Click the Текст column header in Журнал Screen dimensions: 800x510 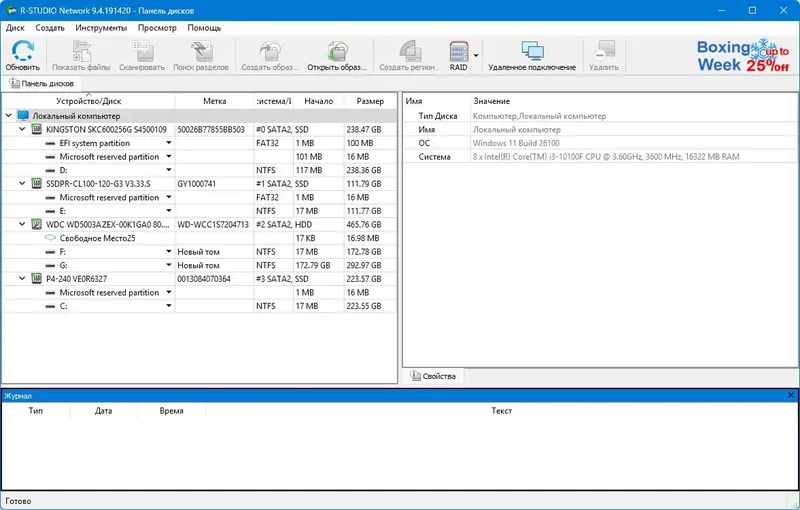coord(501,411)
